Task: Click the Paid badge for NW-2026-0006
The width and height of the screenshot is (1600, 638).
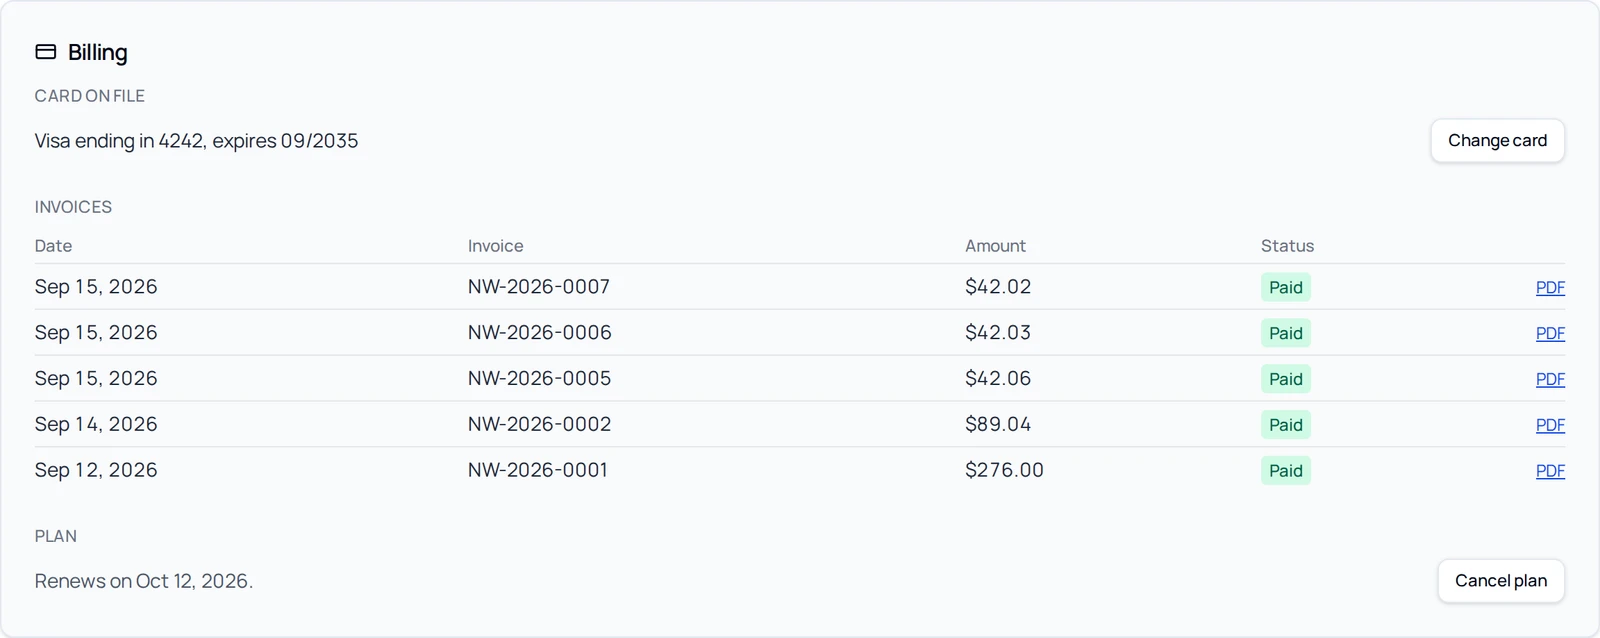Action: 1286,334
